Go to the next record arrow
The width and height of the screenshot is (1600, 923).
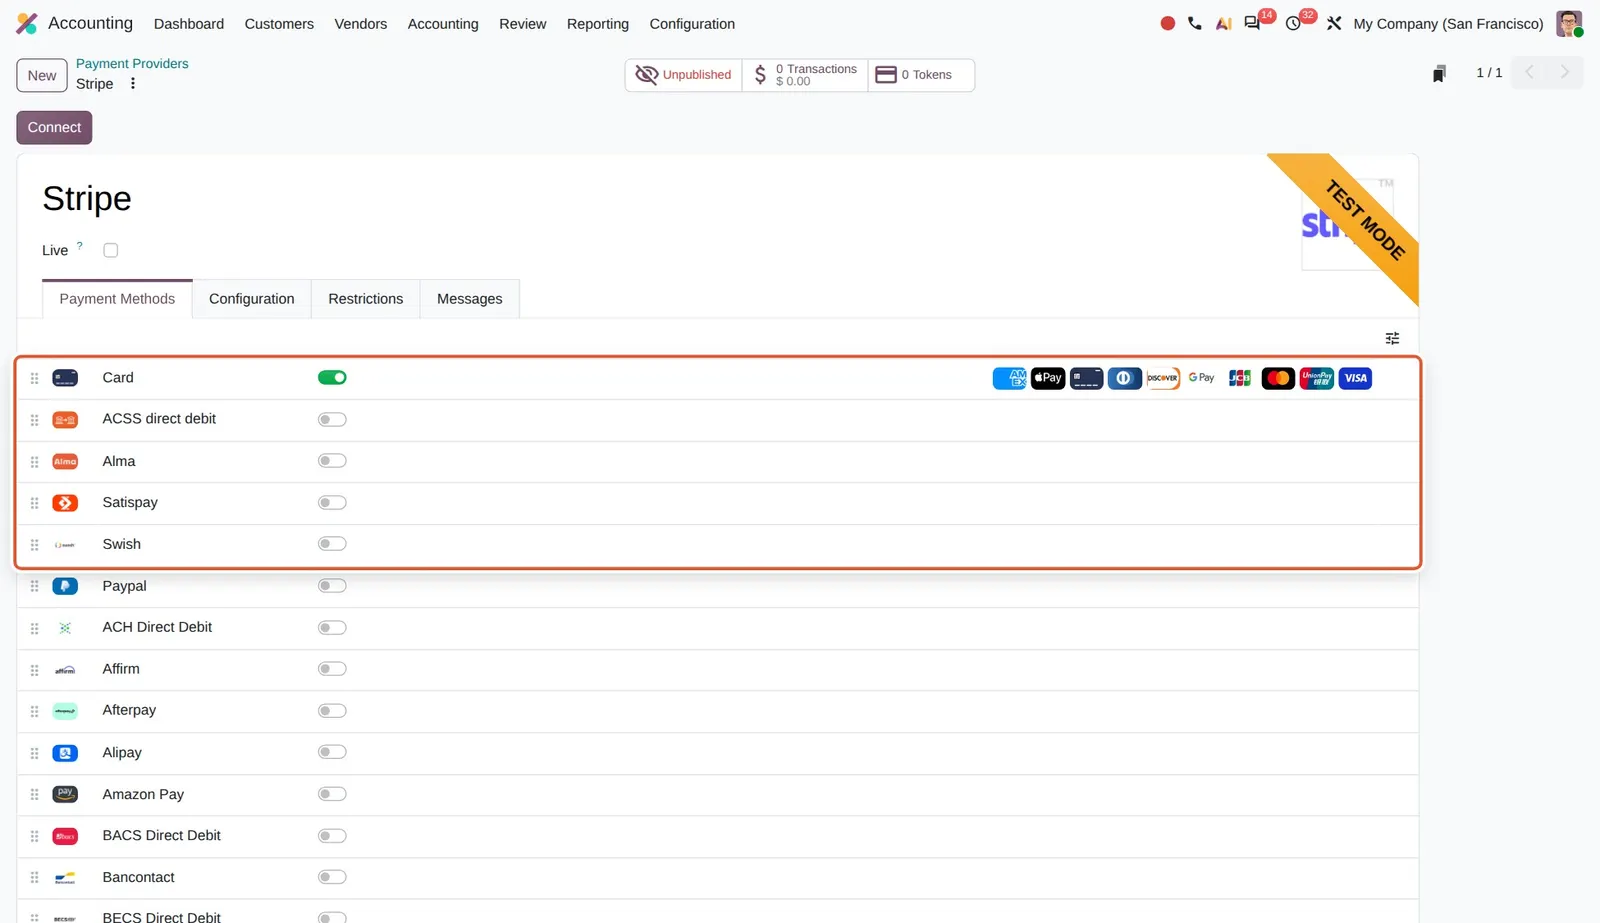tap(1565, 72)
